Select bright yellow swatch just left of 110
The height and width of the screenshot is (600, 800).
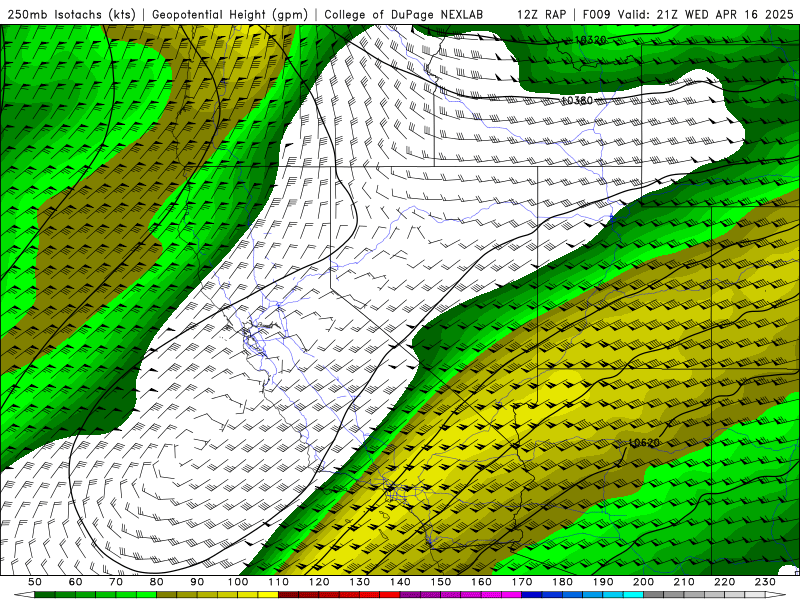[268, 595]
